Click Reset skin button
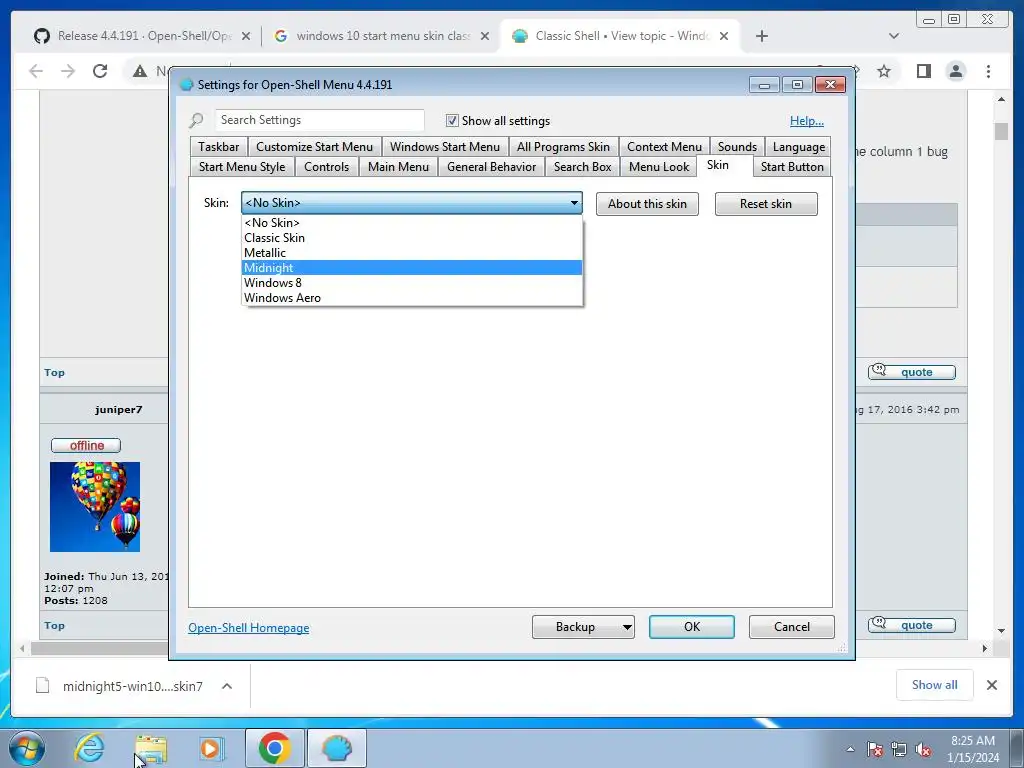The image size is (1024, 768). 765,204
